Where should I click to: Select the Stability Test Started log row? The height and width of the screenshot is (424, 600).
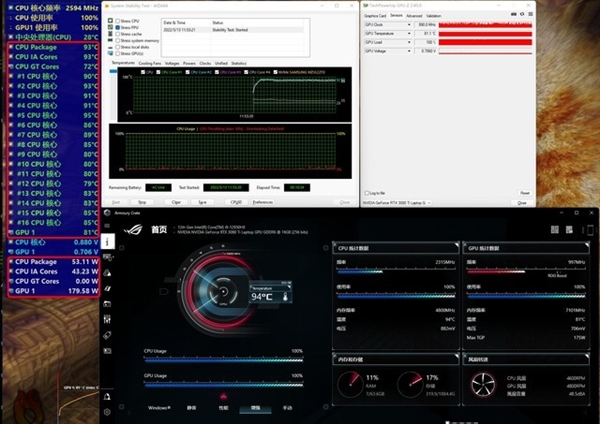click(233, 29)
